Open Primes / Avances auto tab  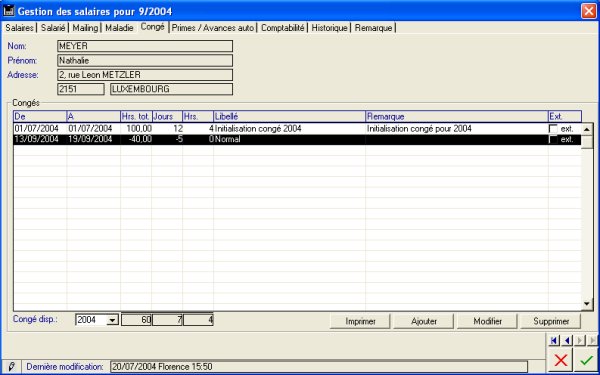[213, 28]
